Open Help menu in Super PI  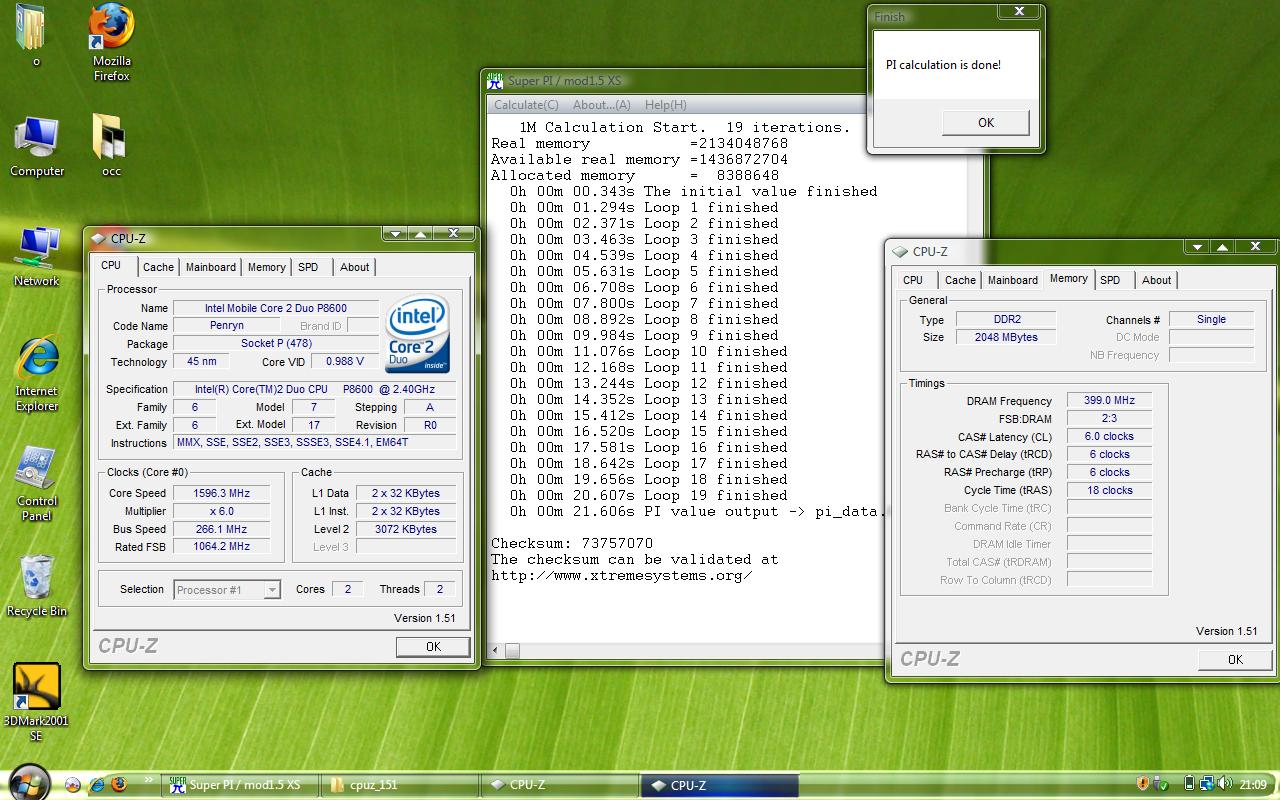coord(666,104)
